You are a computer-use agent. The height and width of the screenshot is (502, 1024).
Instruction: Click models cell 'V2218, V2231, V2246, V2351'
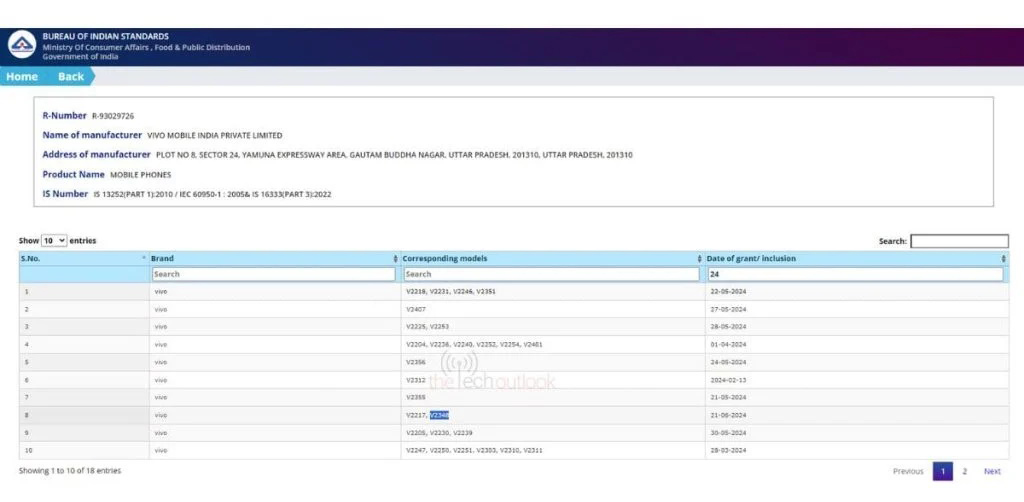[x=552, y=292]
